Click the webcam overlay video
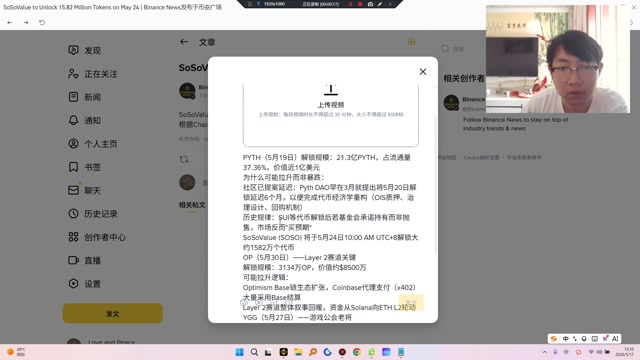Viewport: 640px width, 360px height. click(558, 59)
